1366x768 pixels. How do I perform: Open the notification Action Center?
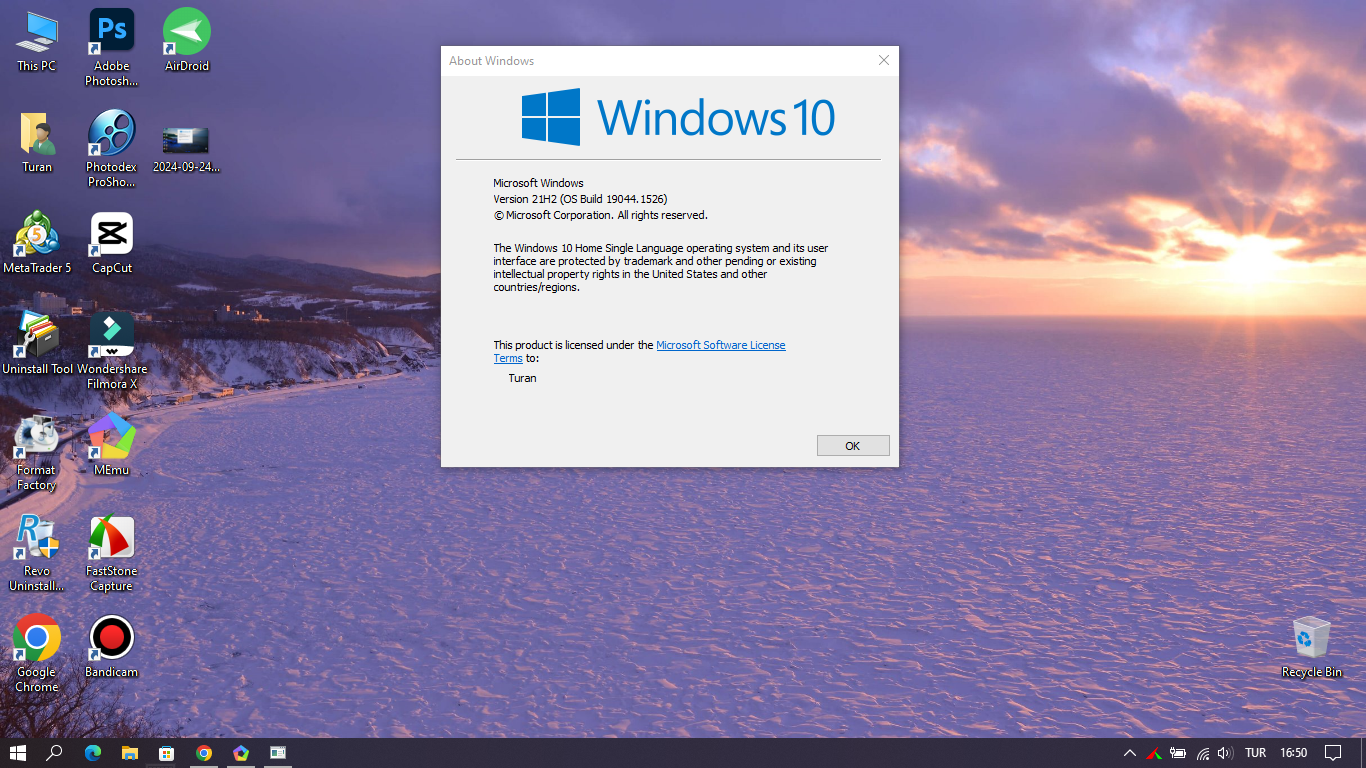[x=1333, y=753]
